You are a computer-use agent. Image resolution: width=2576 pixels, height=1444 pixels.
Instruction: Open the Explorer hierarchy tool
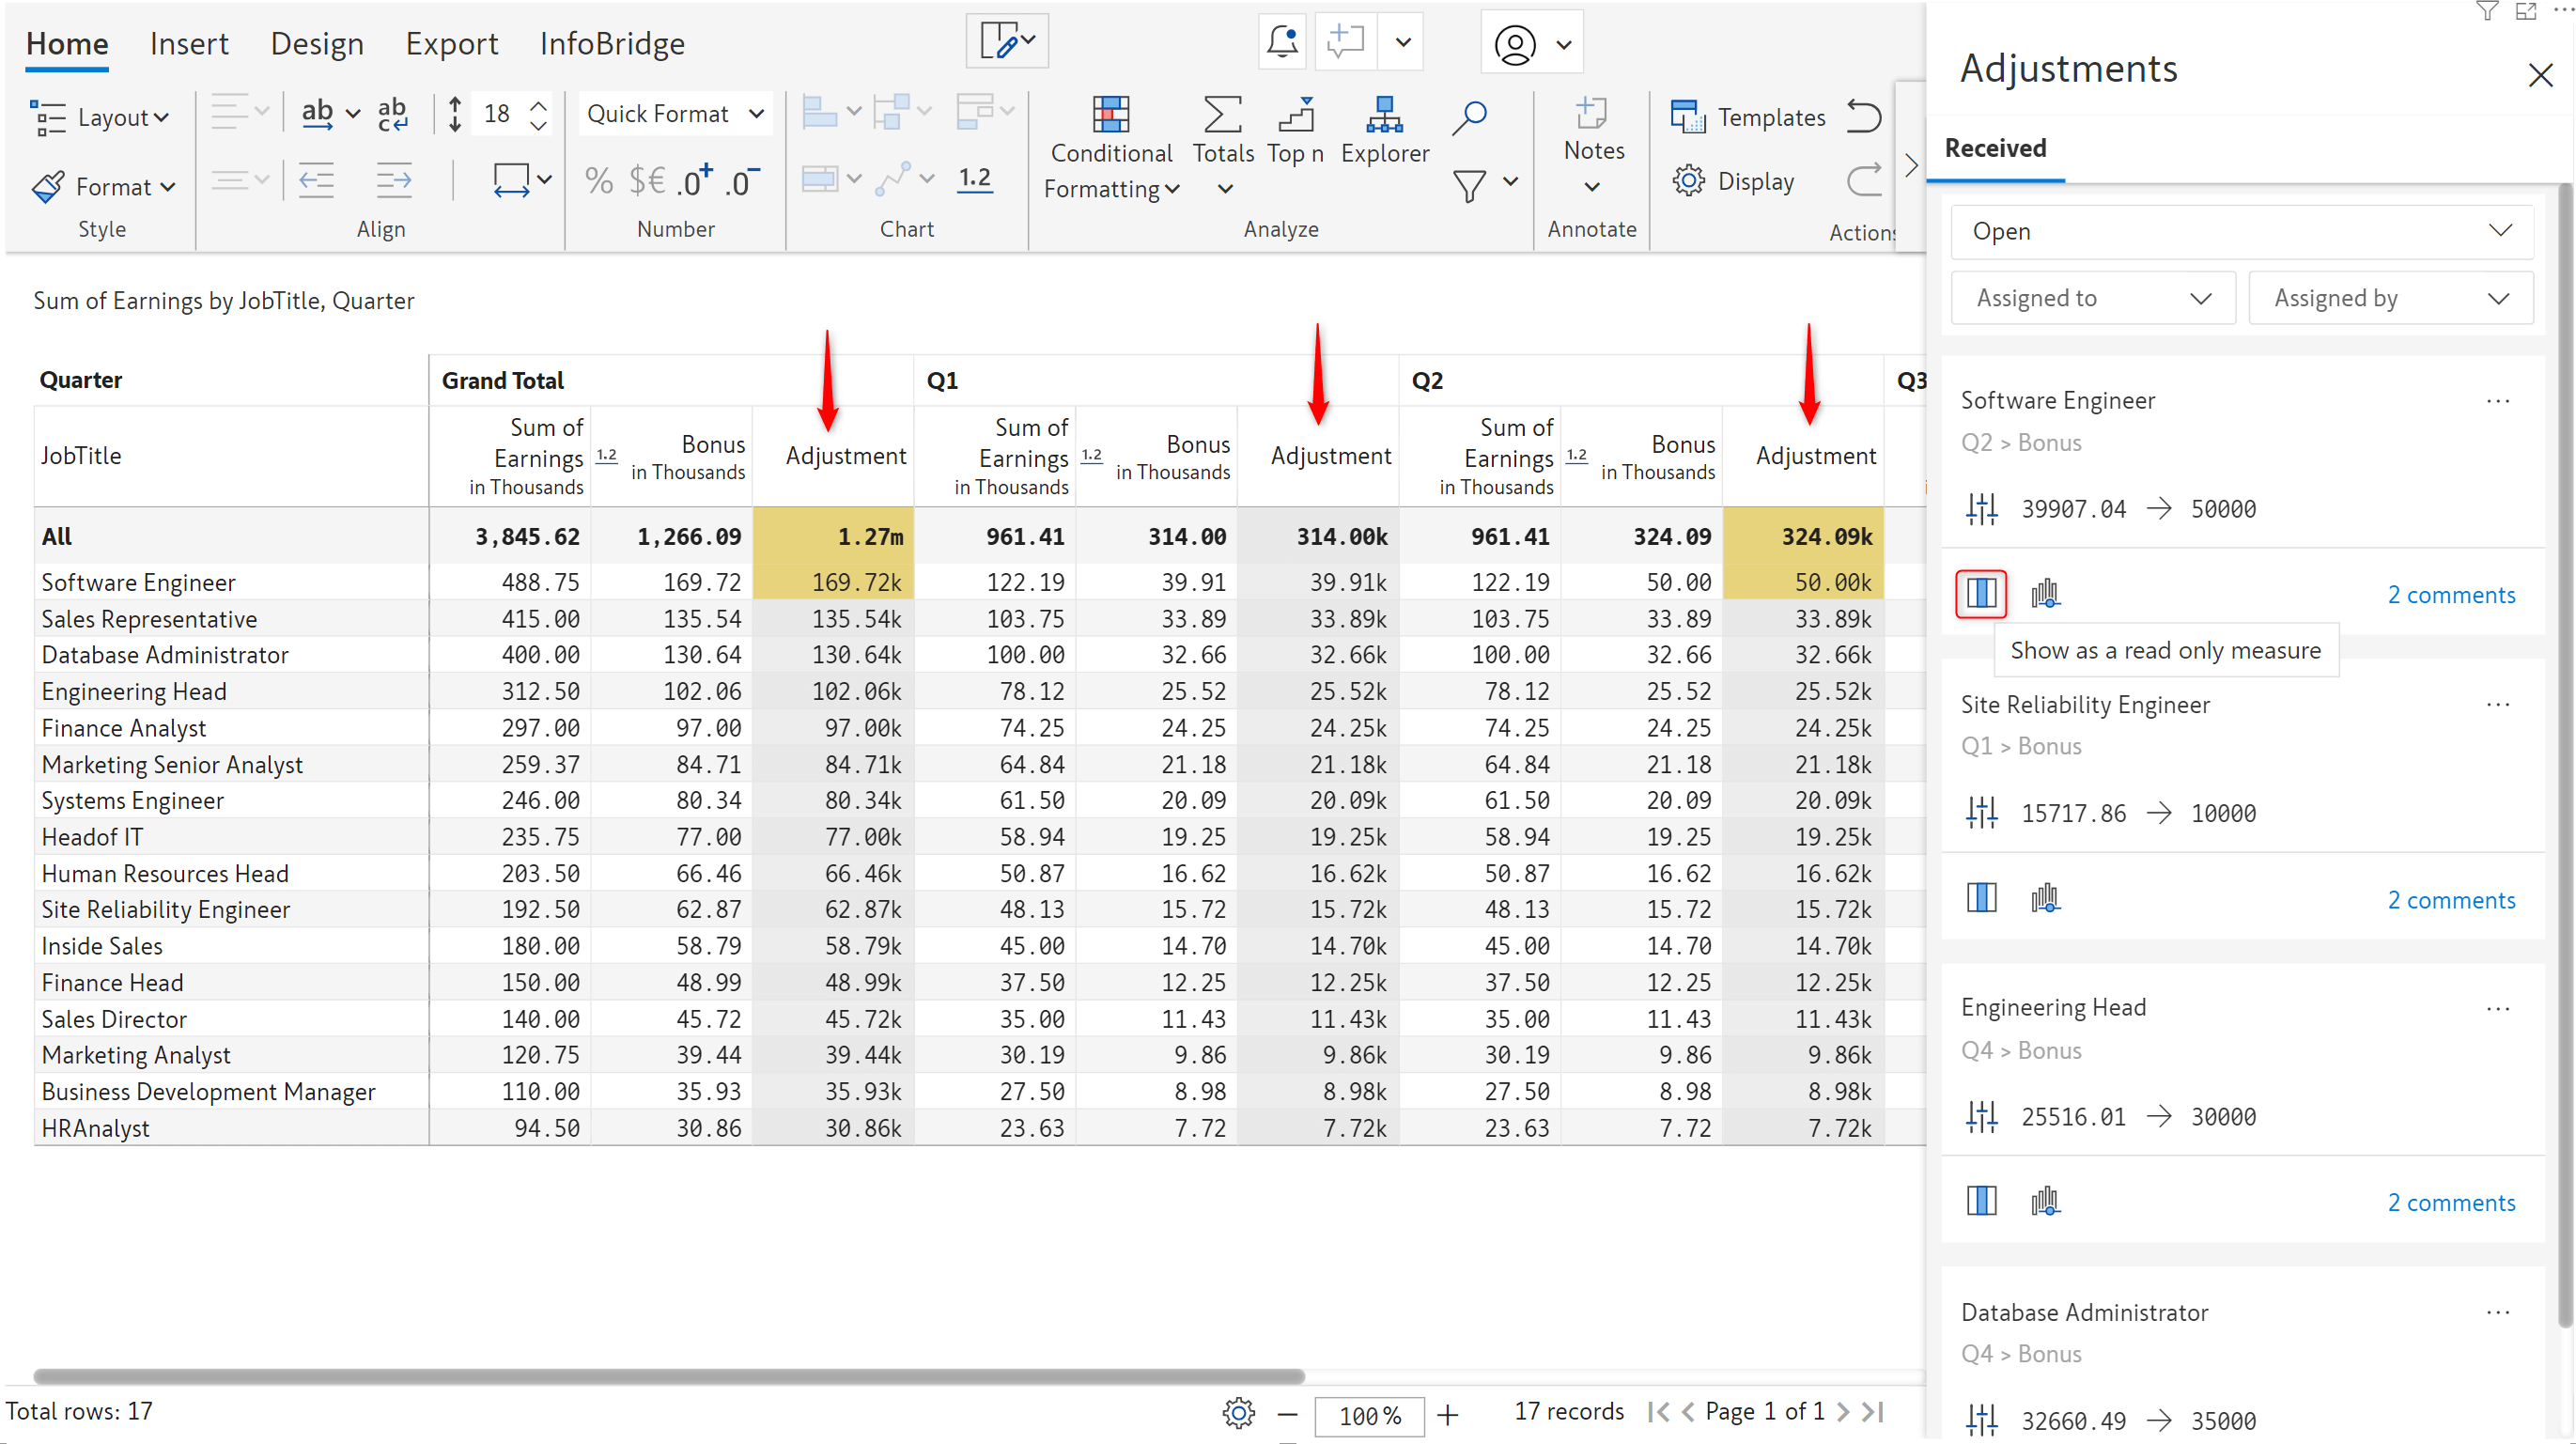[x=1384, y=131]
